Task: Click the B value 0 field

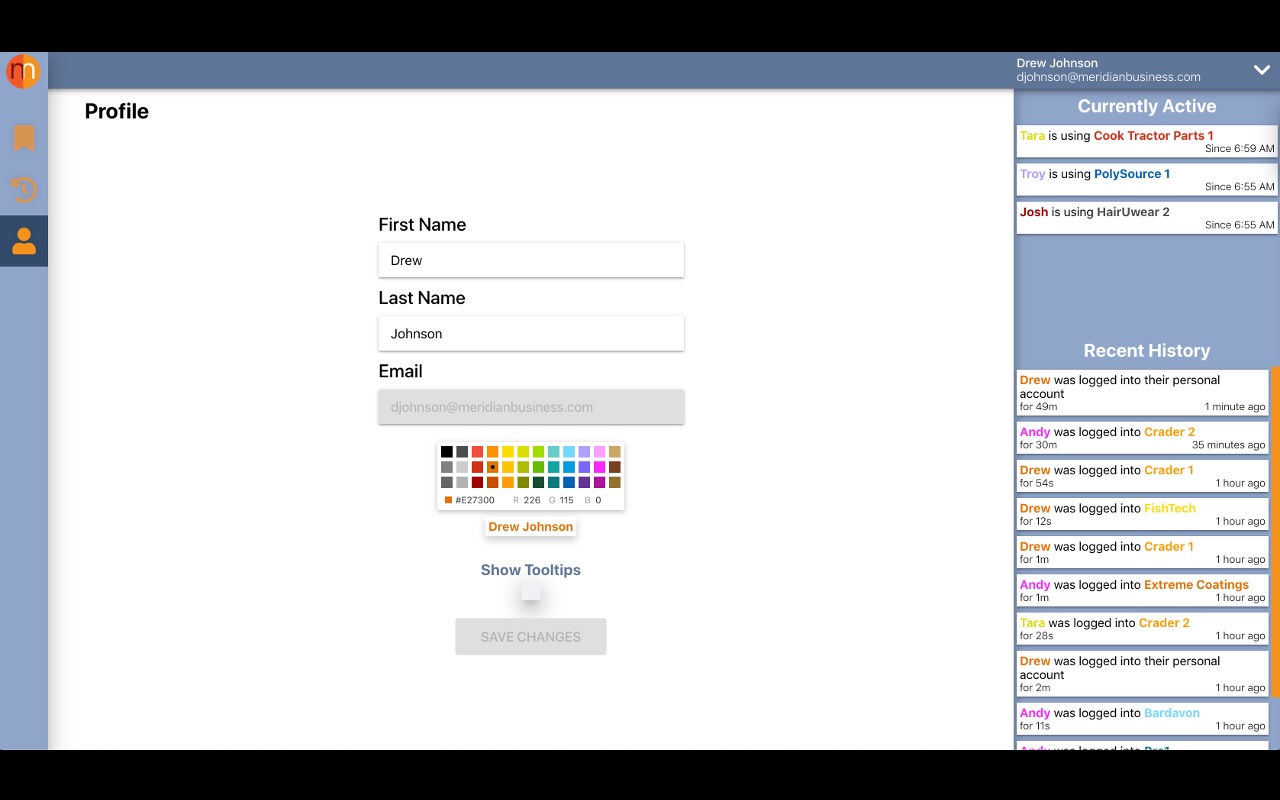Action: click(598, 500)
